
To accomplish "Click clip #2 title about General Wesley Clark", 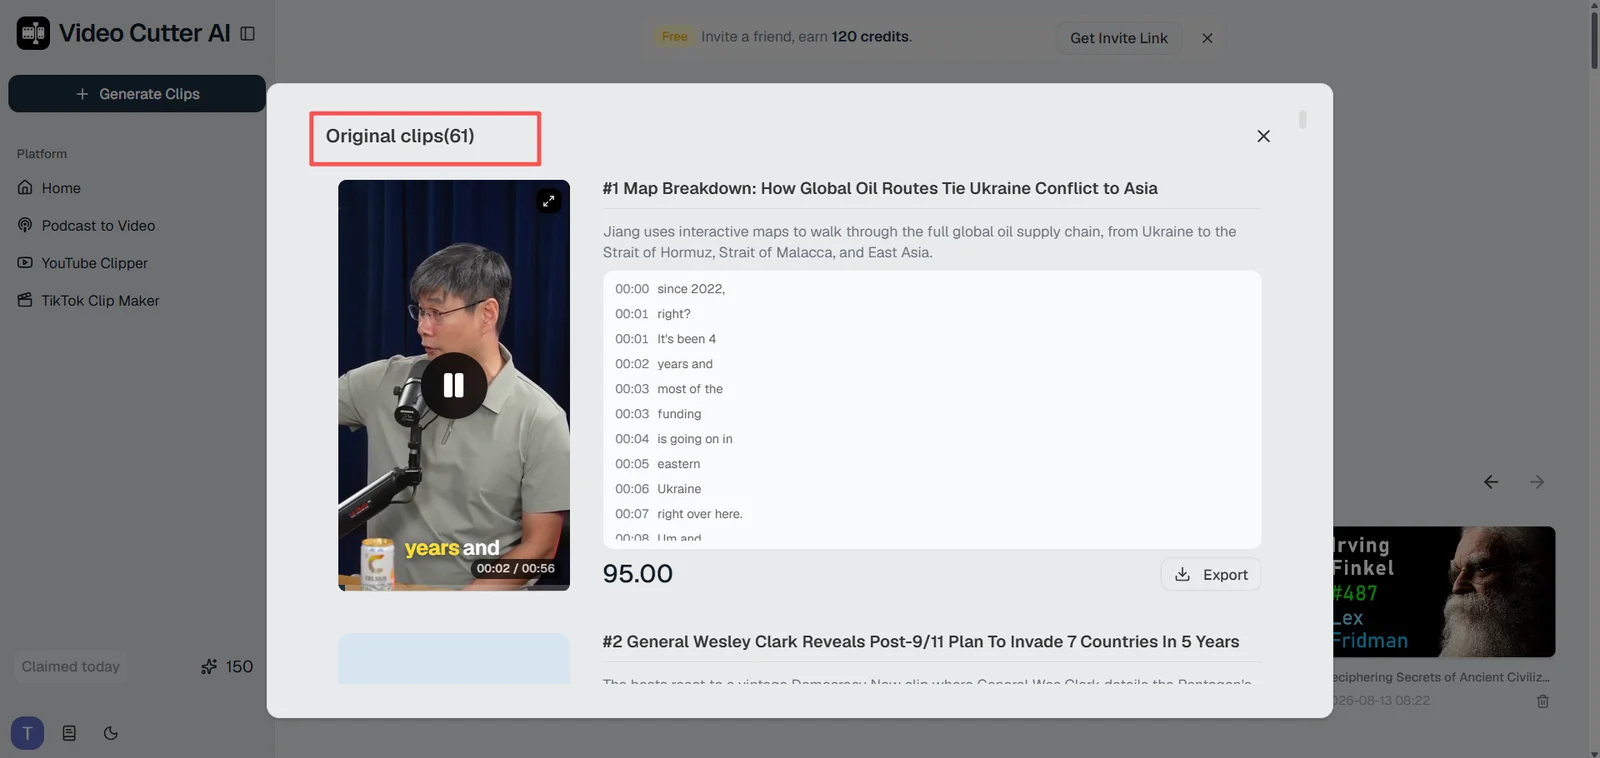I will pos(921,642).
